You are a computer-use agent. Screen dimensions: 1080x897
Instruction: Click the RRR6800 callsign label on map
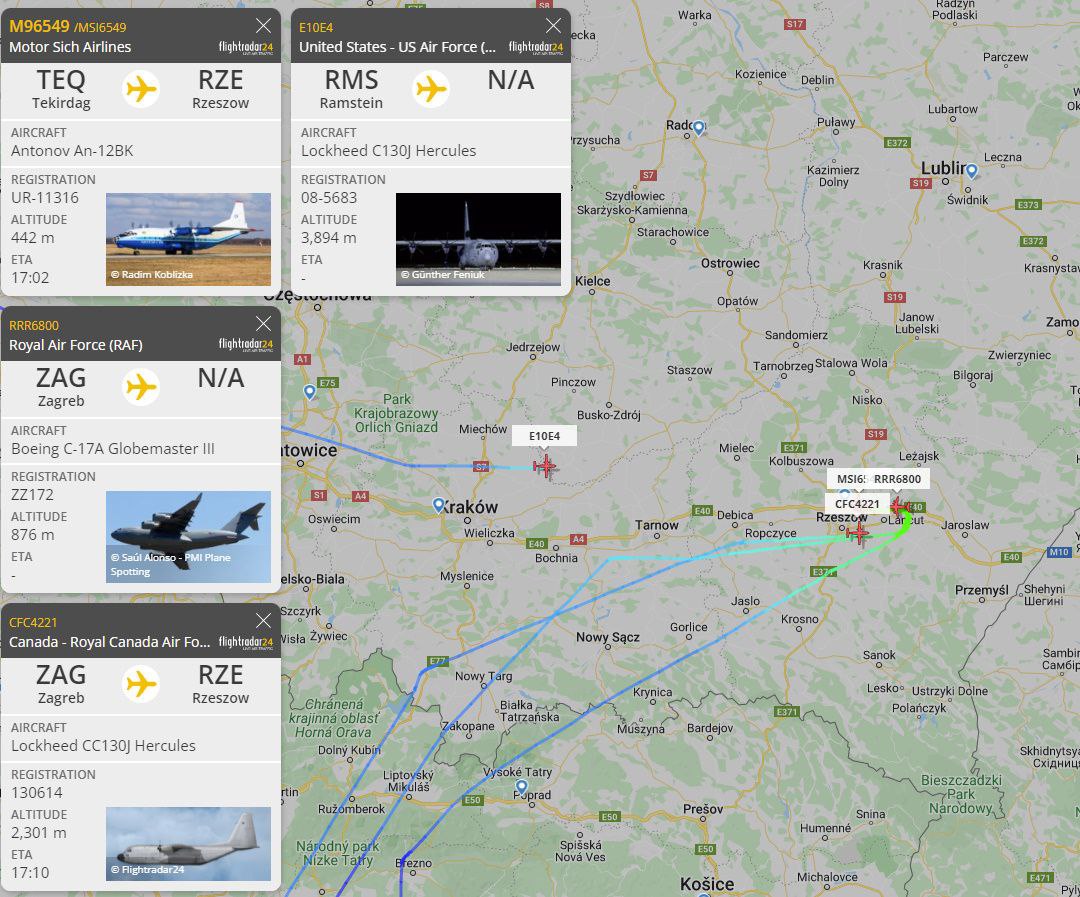click(897, 479)
